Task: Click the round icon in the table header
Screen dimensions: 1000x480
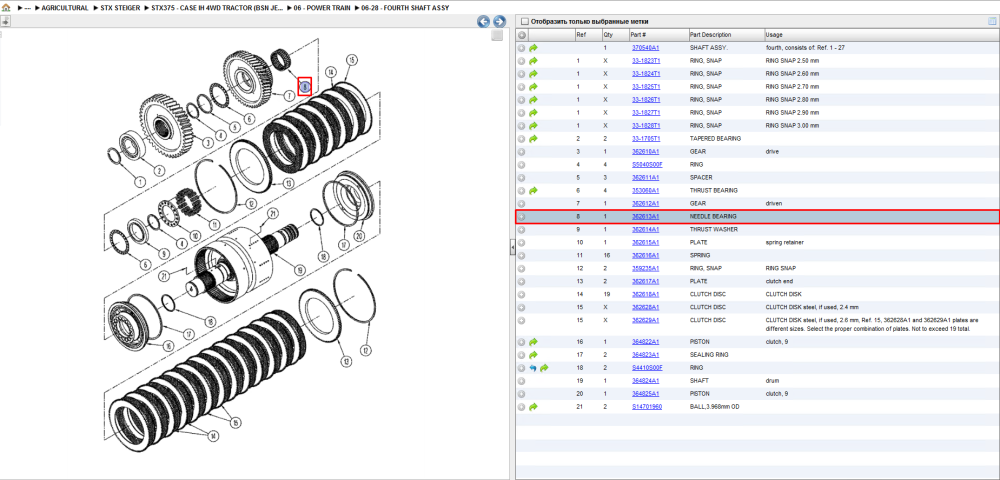Action: 522,35
